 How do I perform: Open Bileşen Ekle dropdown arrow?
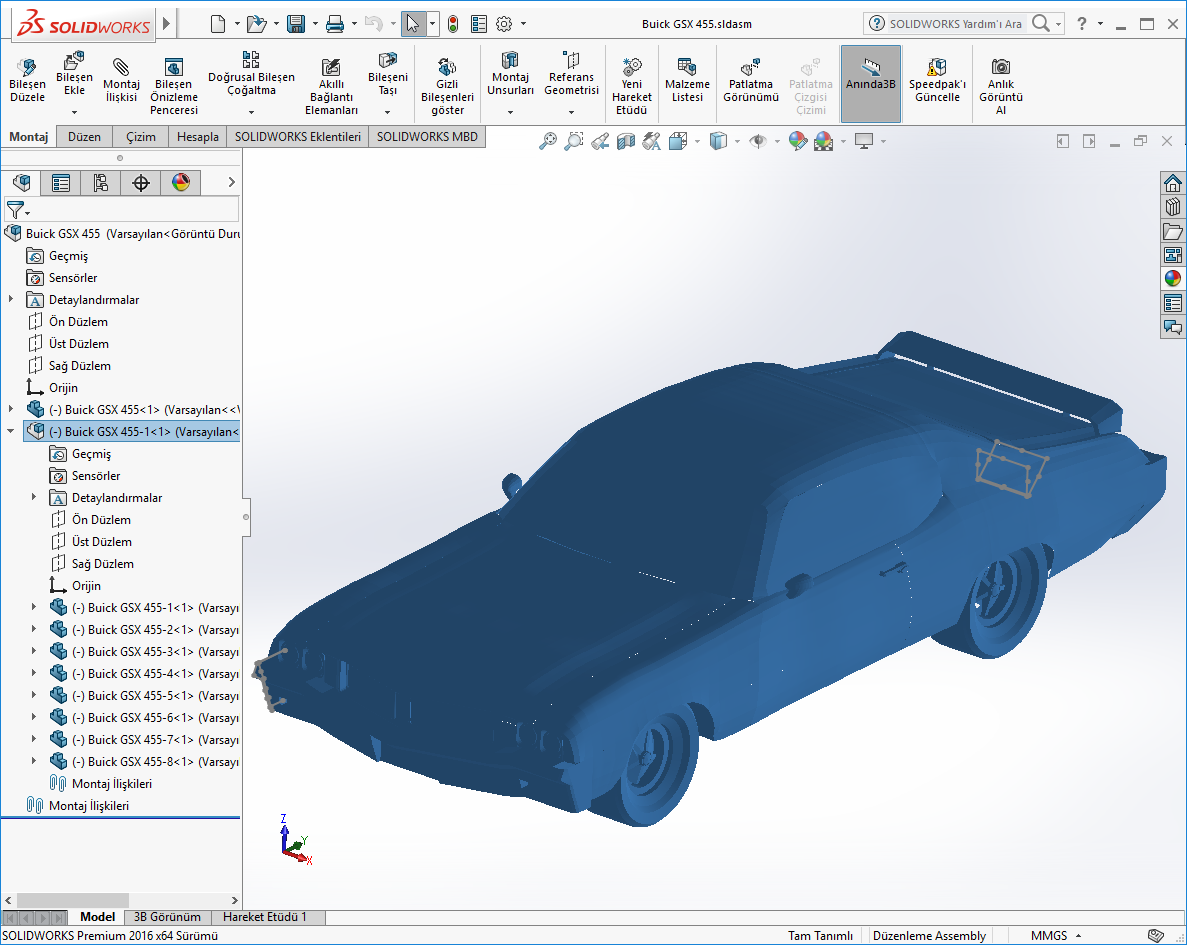click(74, 112)
